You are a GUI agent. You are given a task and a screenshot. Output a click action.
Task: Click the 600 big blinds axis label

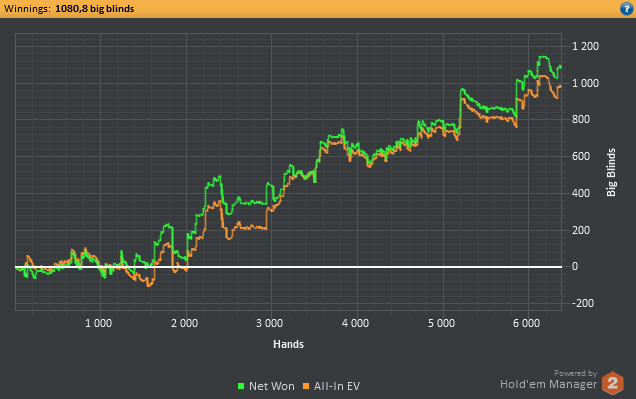pyautogui.click(x=581, y=156)
